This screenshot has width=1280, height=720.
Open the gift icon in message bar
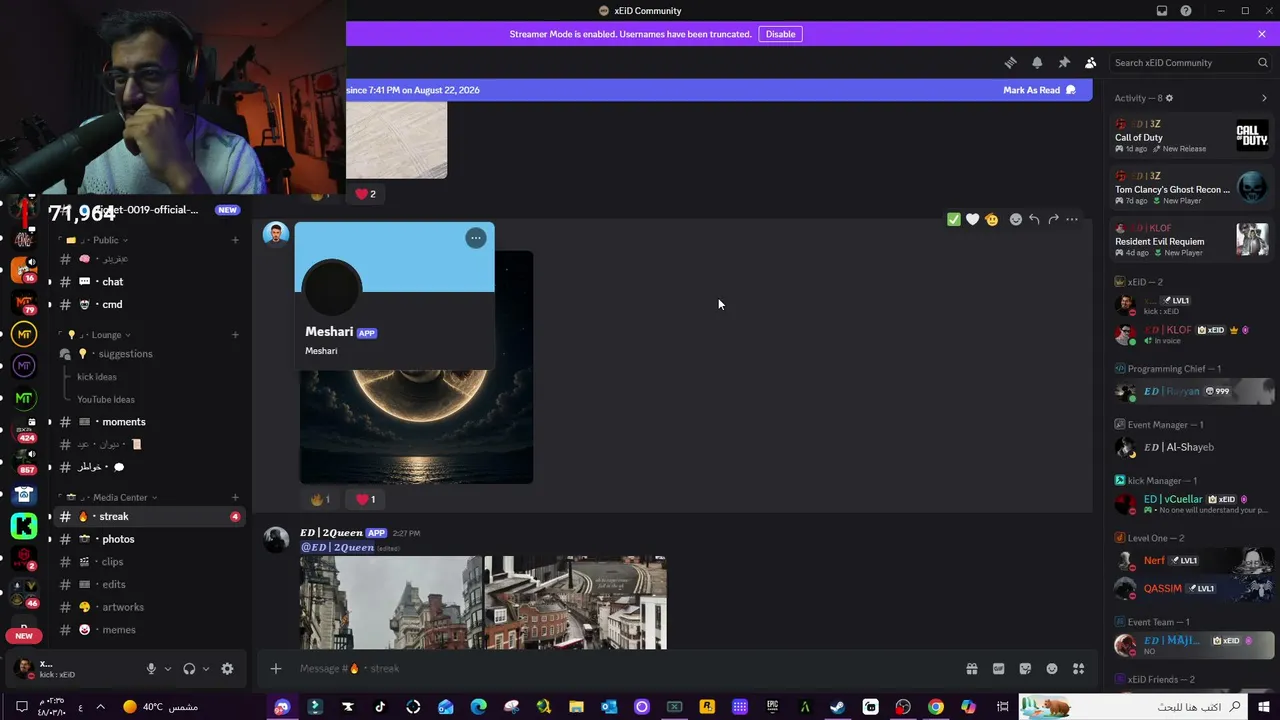point(971,669)
